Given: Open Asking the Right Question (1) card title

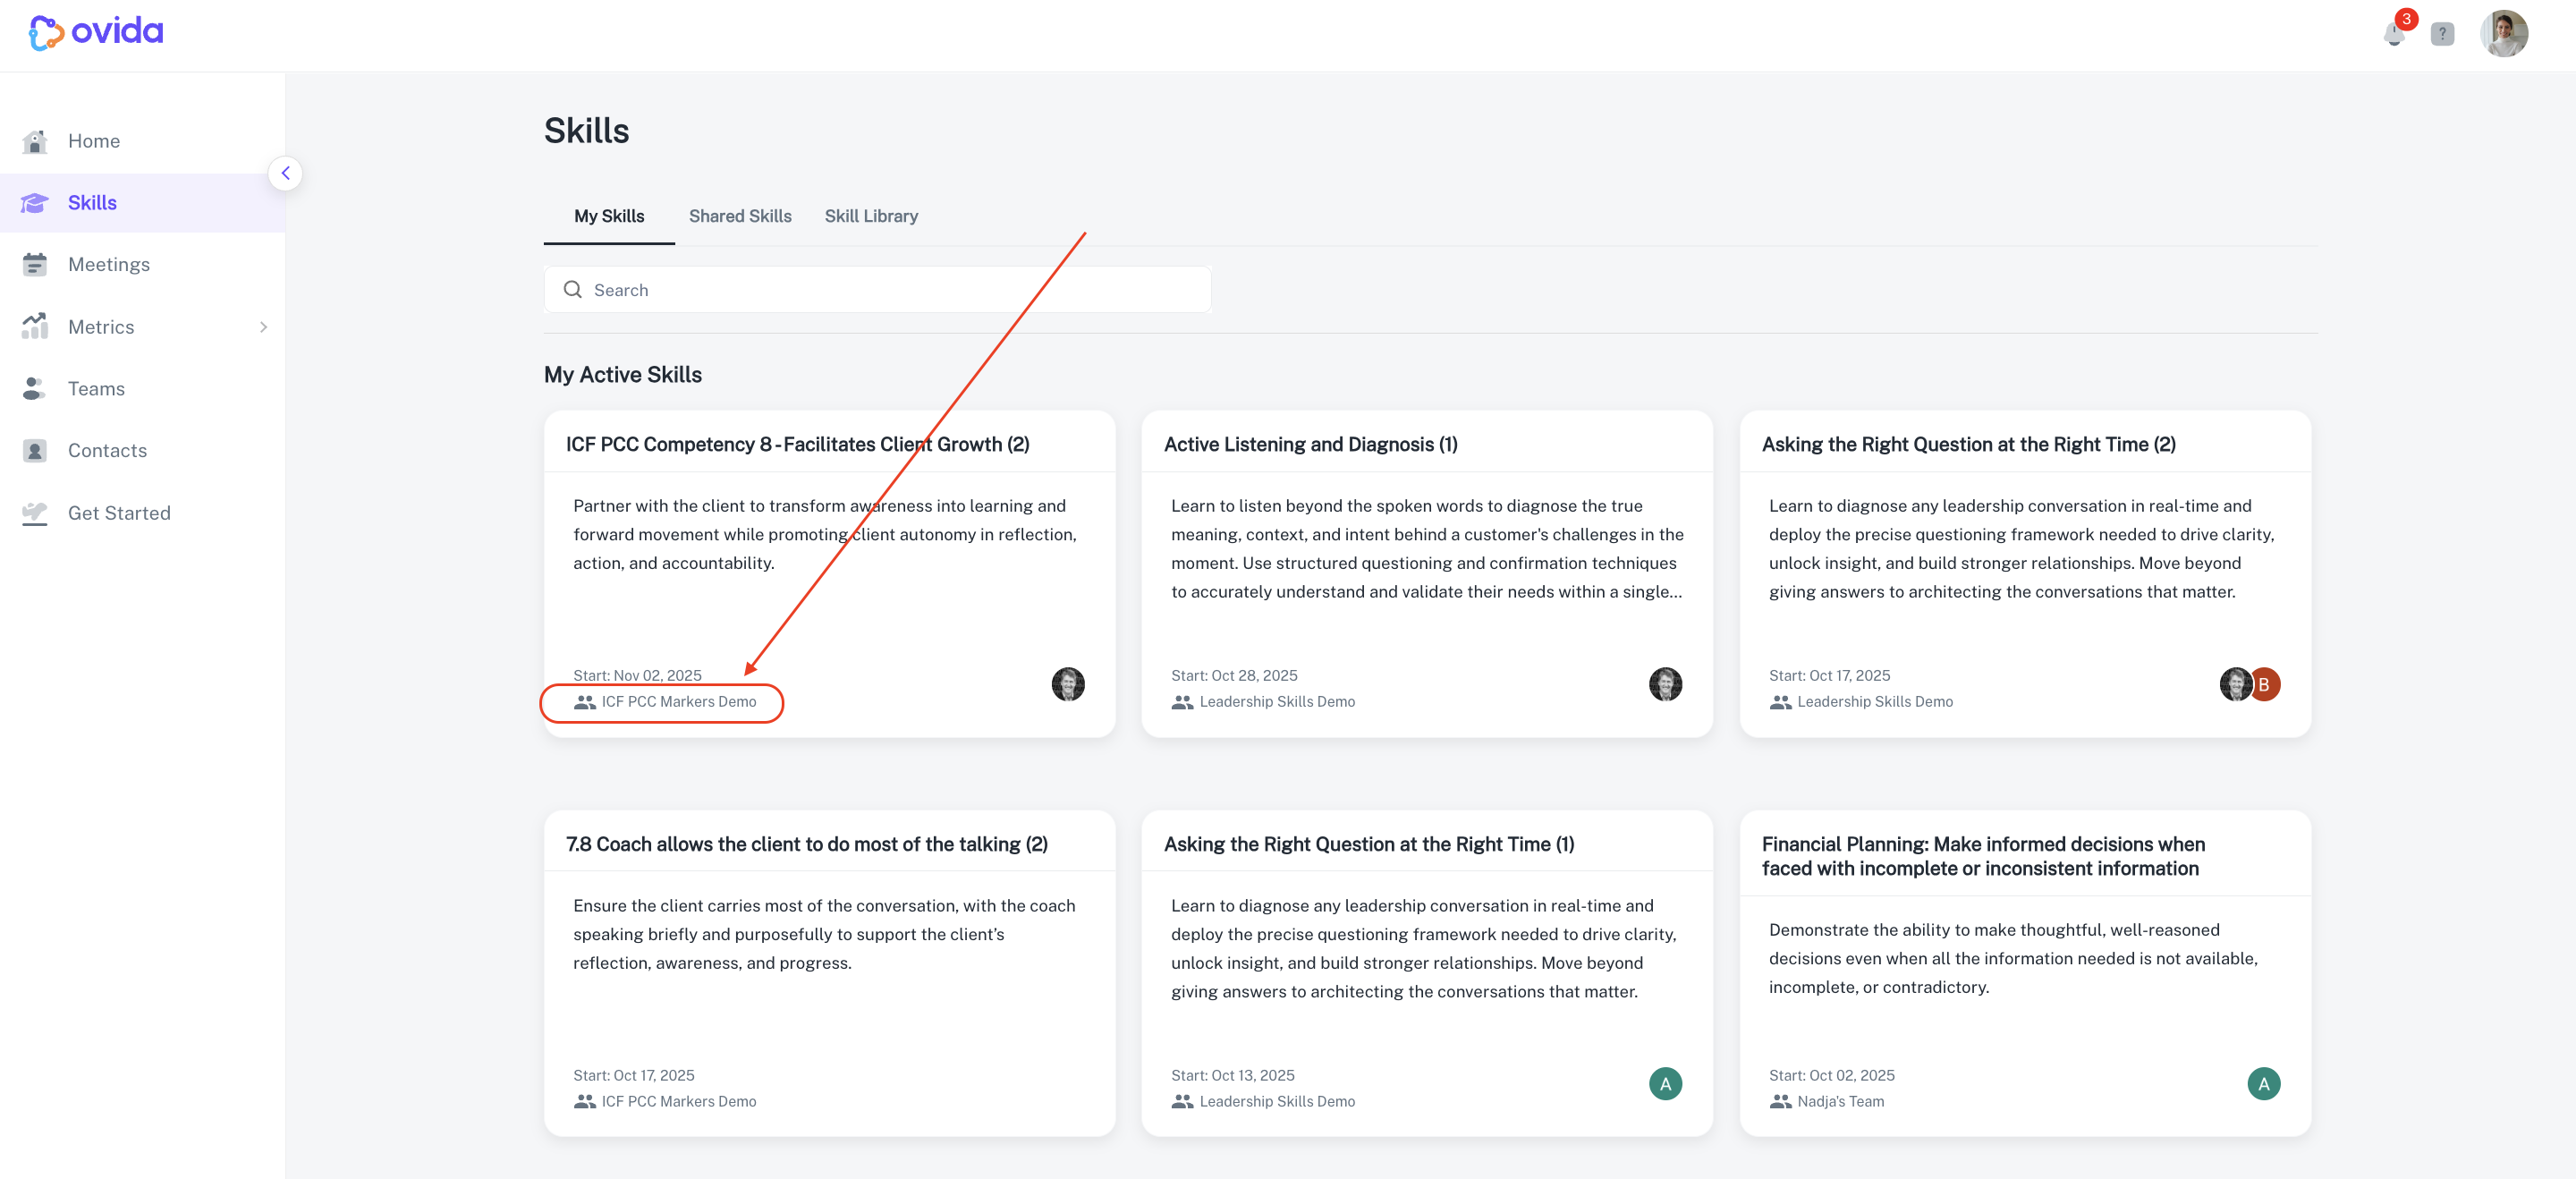Looking at the screenshot, I should pyautogui.click(x=1368, y=844).
